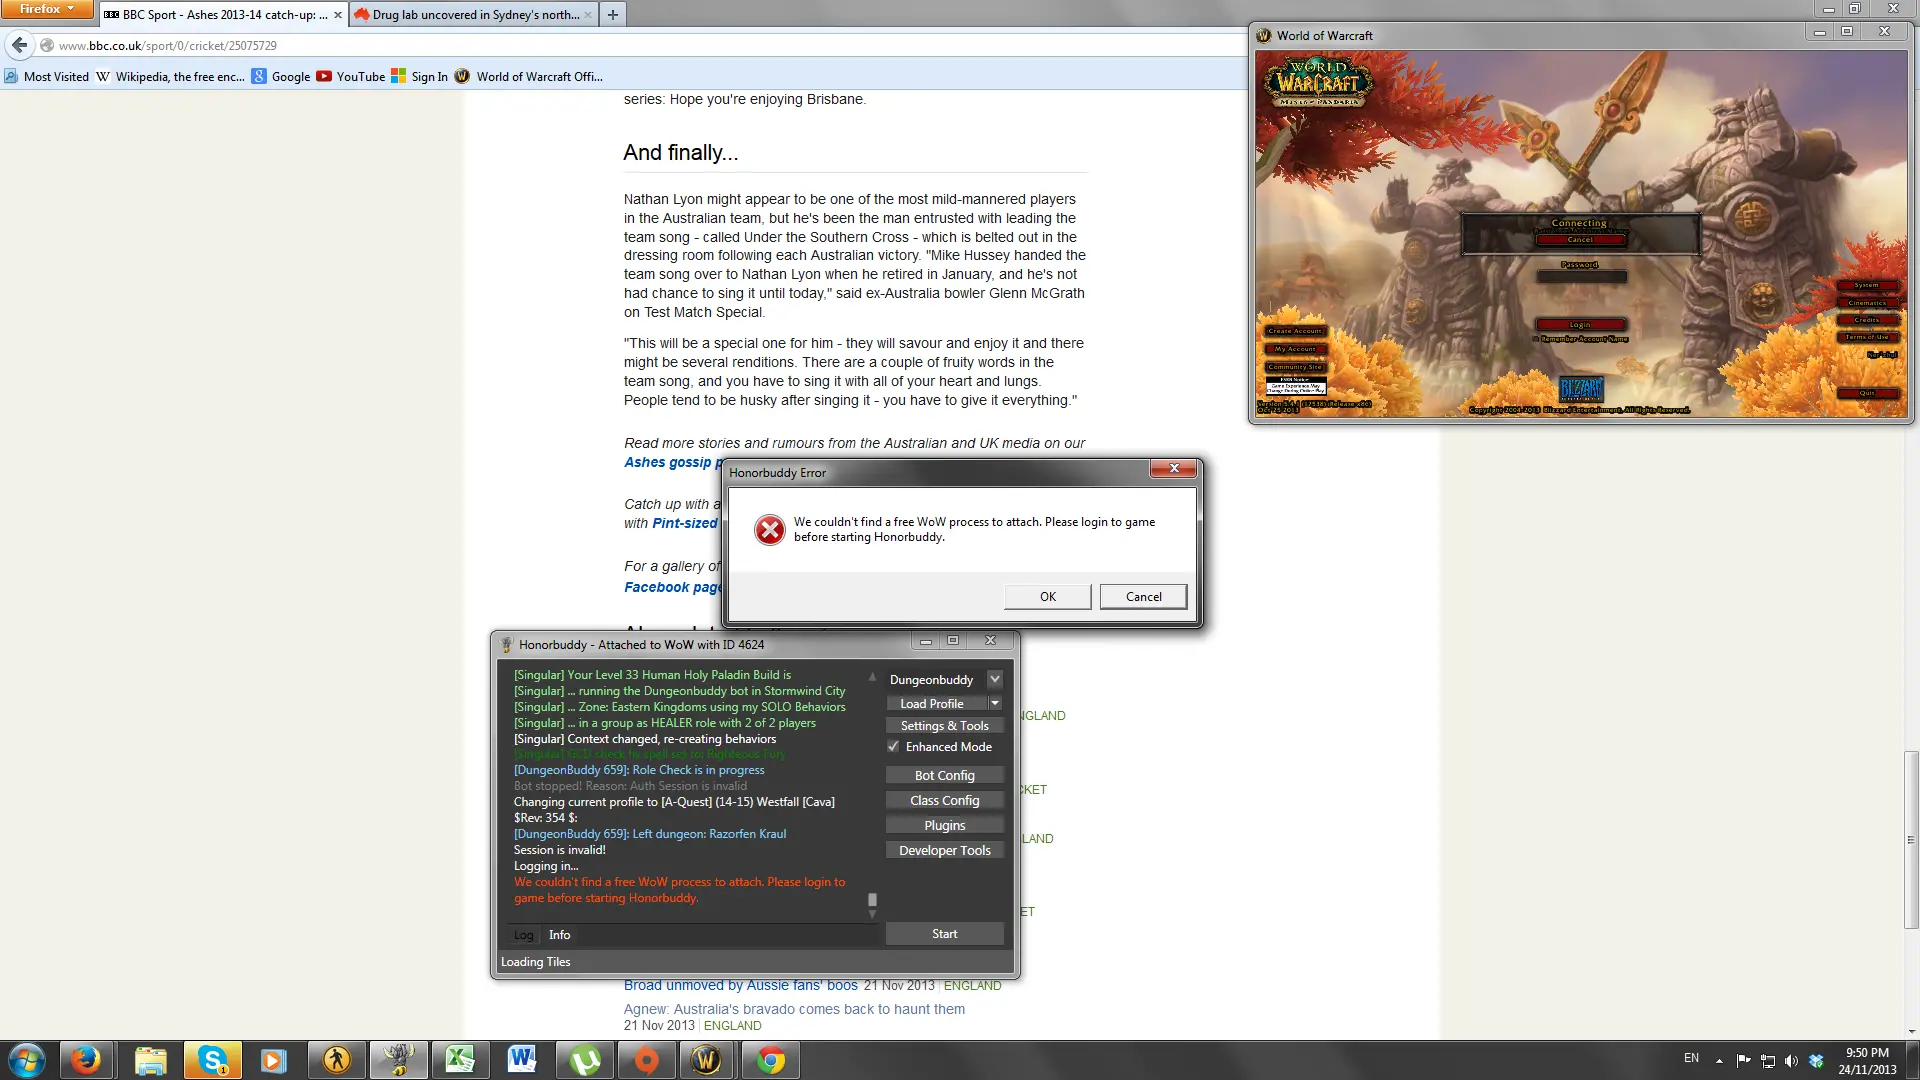Open Class Config in Honorbuddy

pyautogui.click(x=944, y=800)
